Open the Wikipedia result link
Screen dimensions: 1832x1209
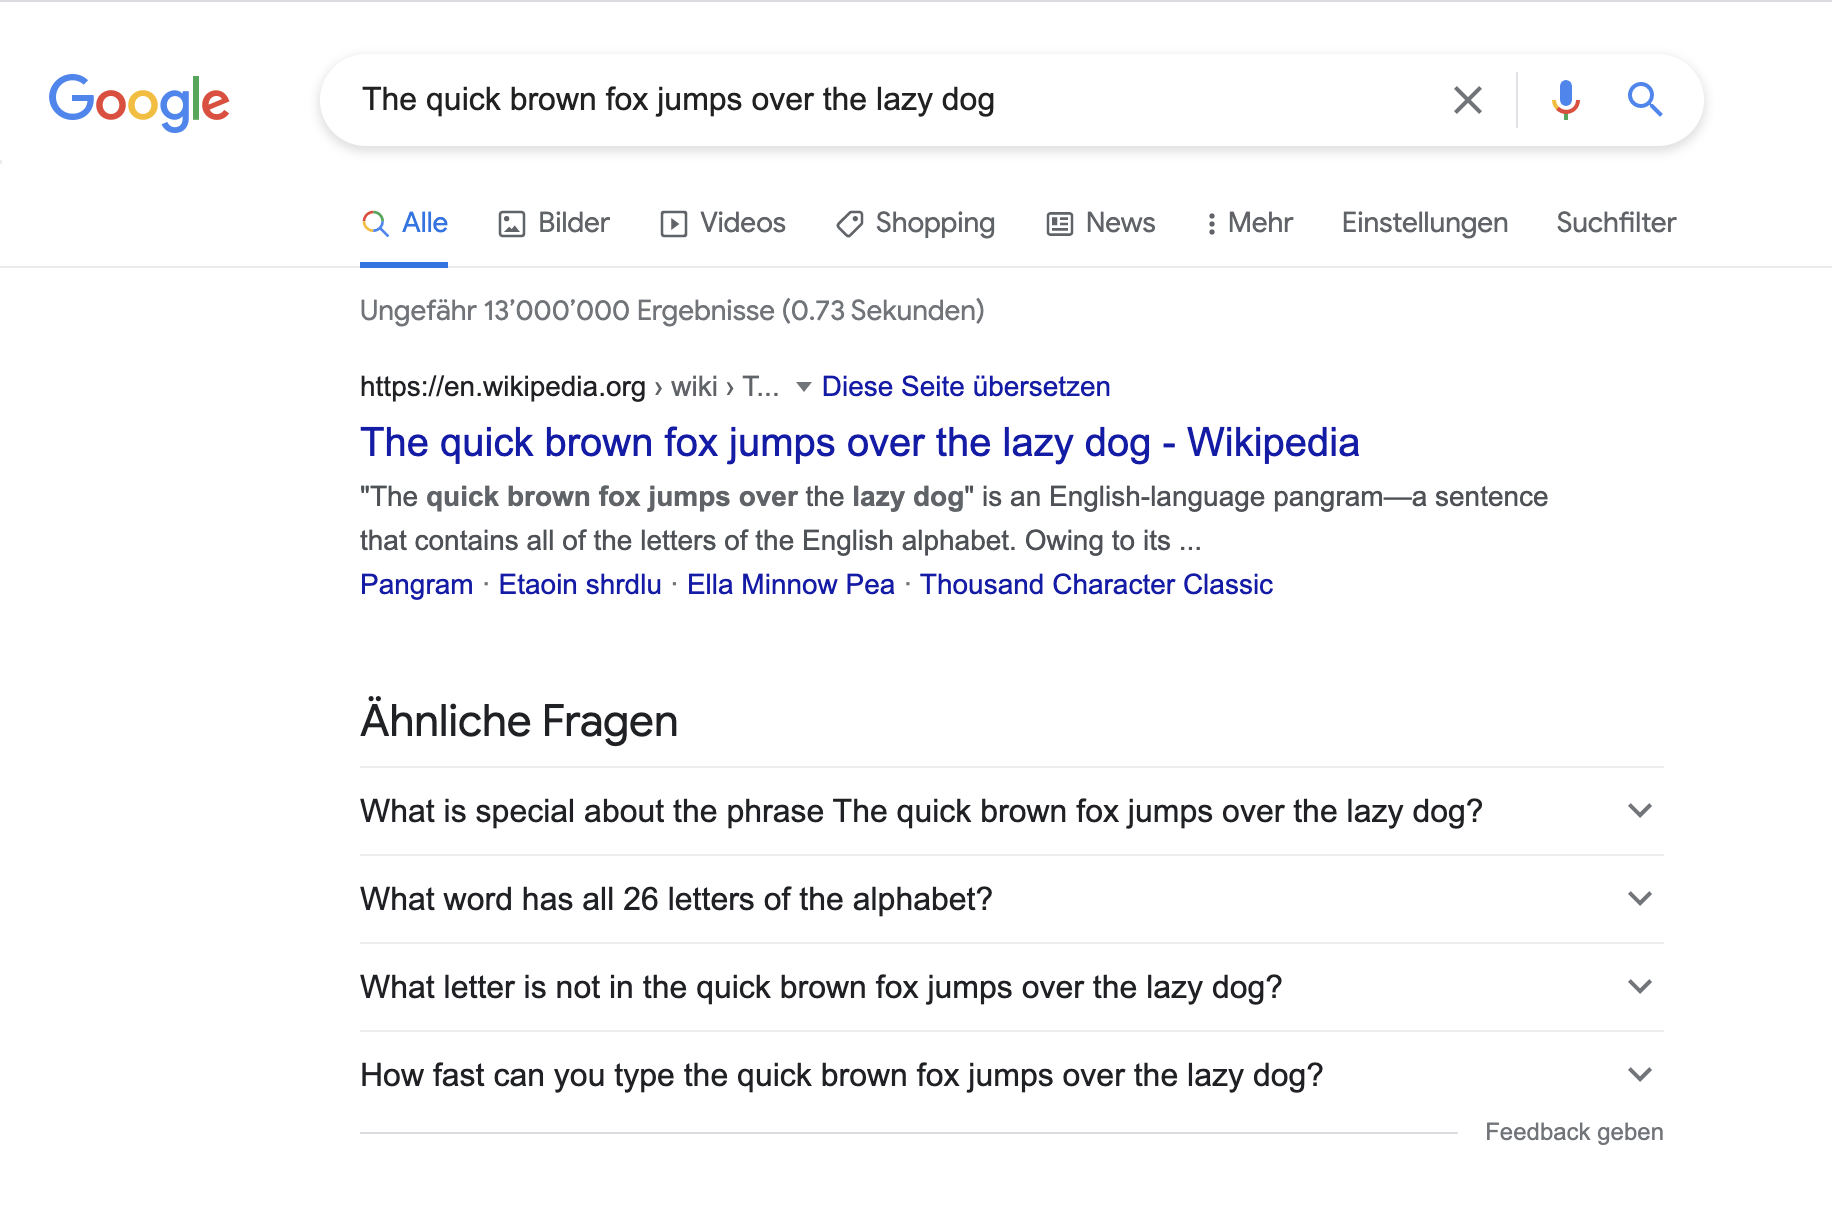click(859, 442)
